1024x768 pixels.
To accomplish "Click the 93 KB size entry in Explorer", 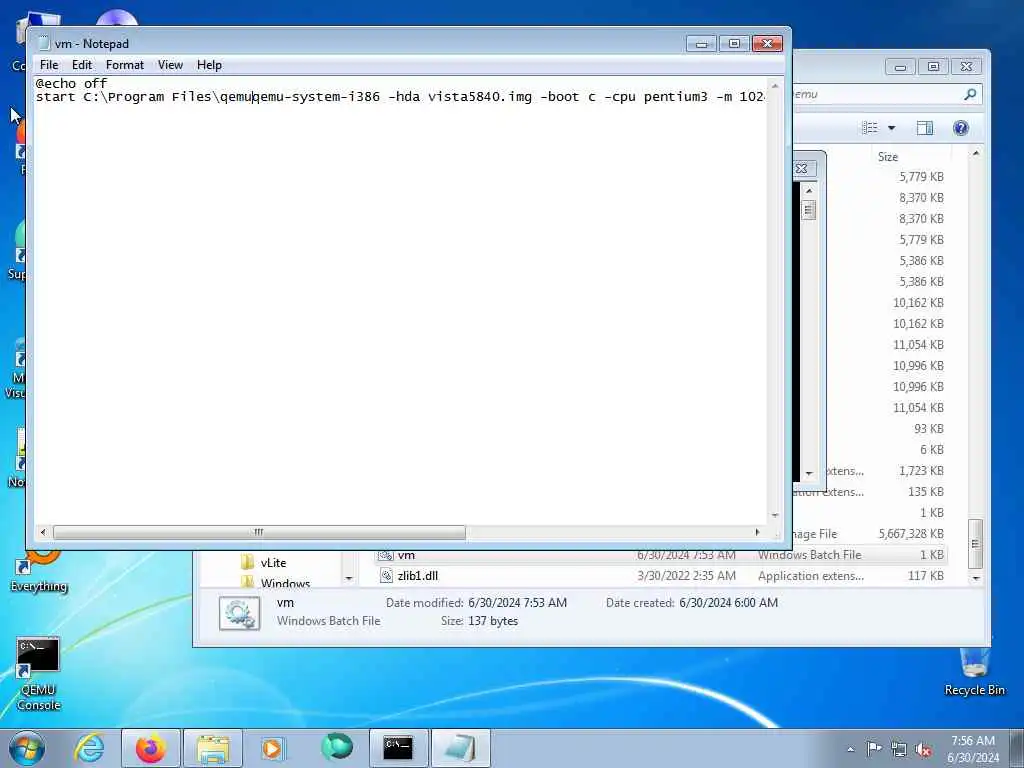I will [x=929, y=429].
